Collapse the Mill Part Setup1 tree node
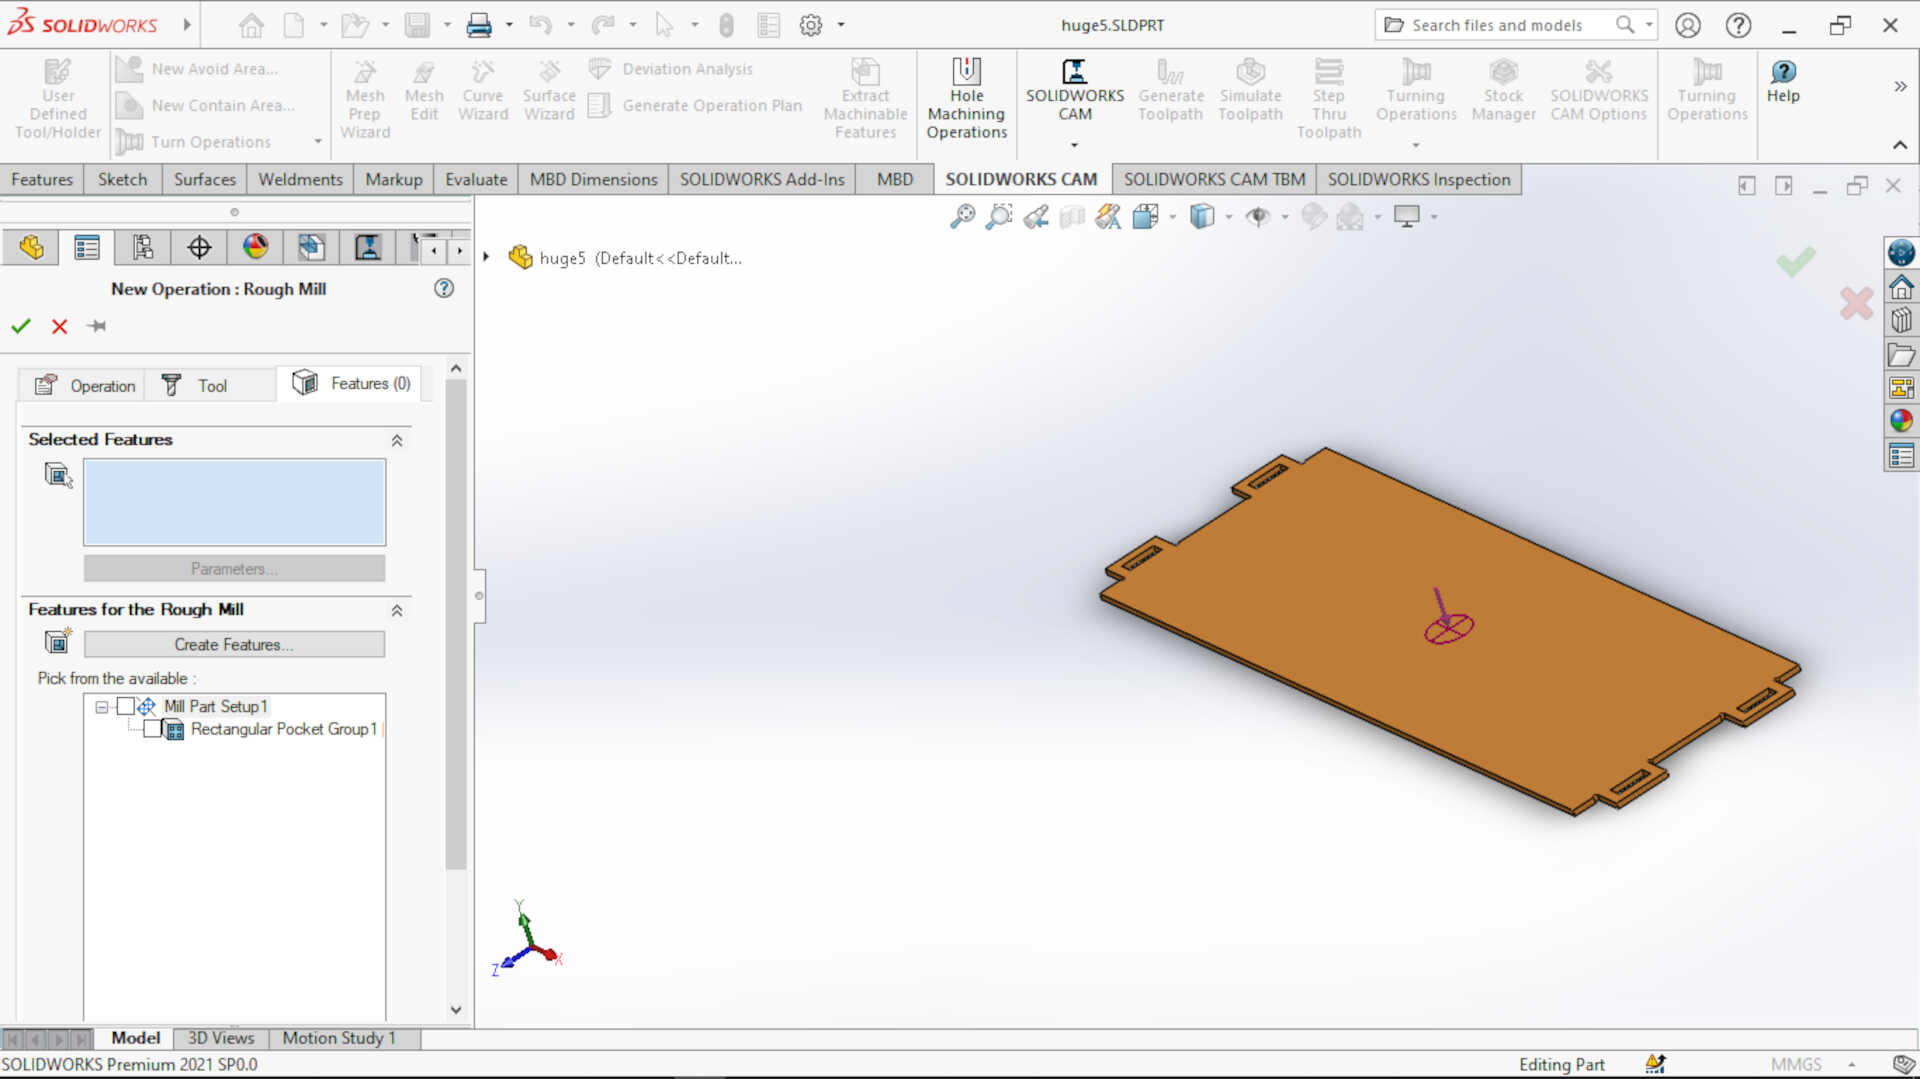Image resolution: width=1920 pixels, height=1079 pixels. pos(100,706)
